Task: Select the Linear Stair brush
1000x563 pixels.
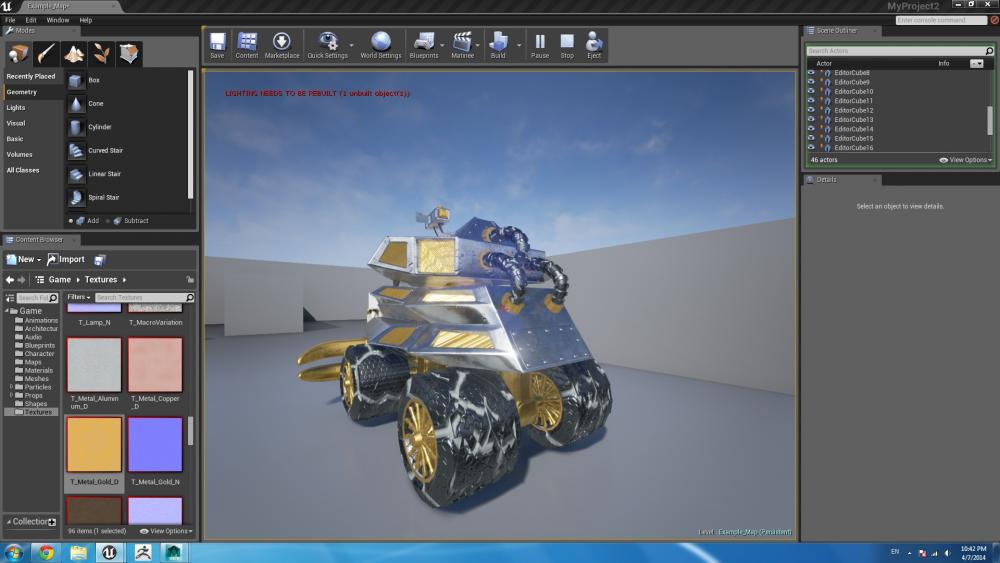Action: coord(126,174)
